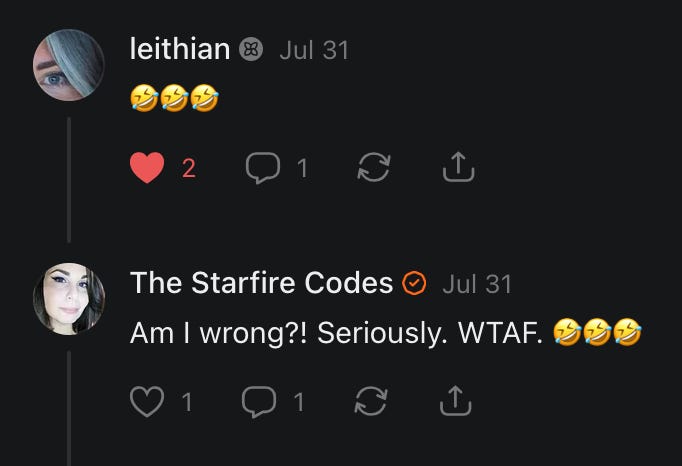682x466 pixels.
Task: Share The Starfire Codes' reply
Action: point(455,401)
